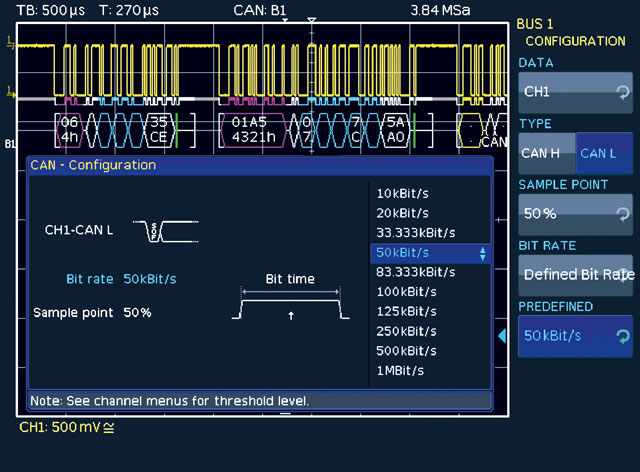
Task: Click the decoded 5A A0 CRC field
Action: (395, 129)
